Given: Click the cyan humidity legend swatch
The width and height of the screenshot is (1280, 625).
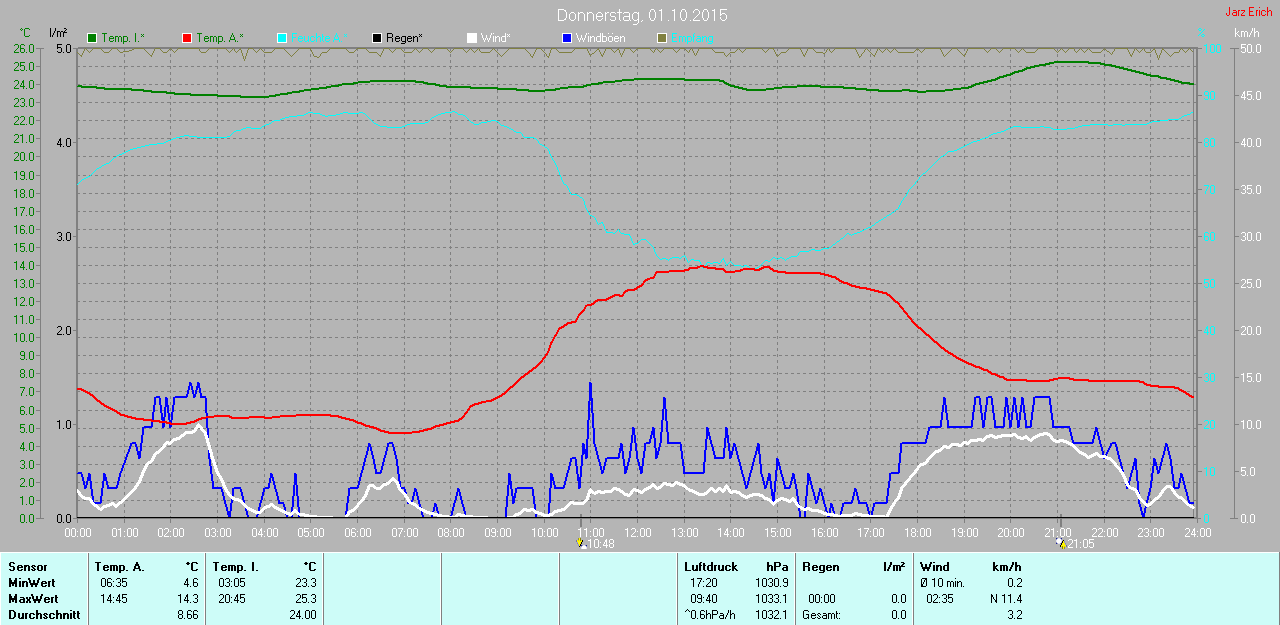Looking at the screenshot, I should click(282, 38).
